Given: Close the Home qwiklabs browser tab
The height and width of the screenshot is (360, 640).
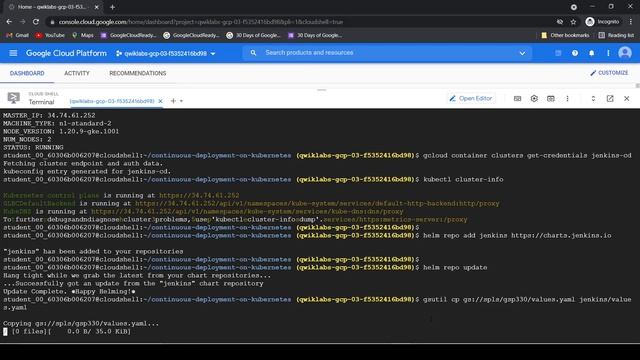Looking at the screenshot, I should (x=97, y=7).
